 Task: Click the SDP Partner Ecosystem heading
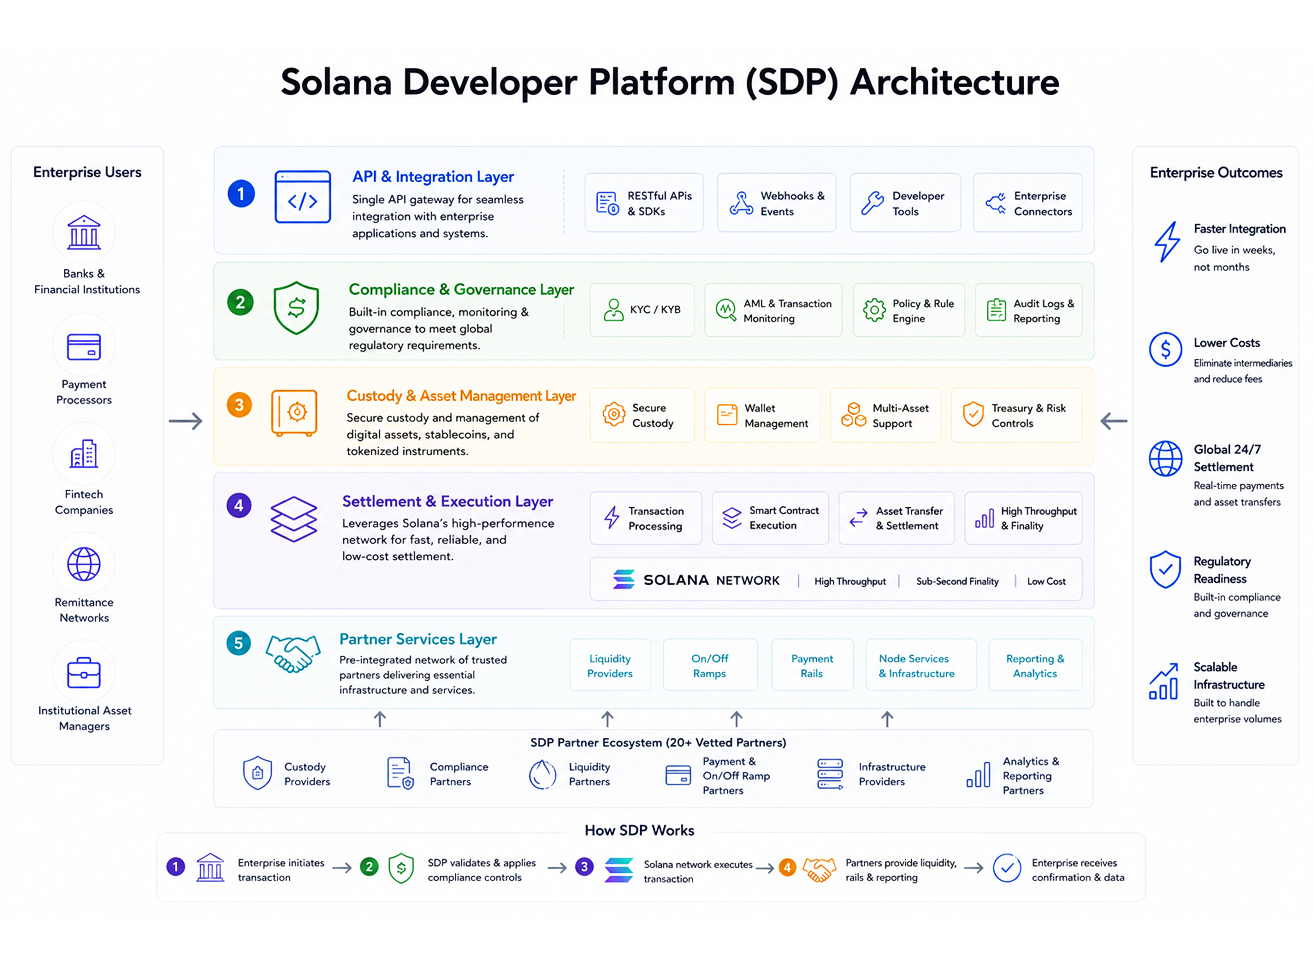coord(658,742)
